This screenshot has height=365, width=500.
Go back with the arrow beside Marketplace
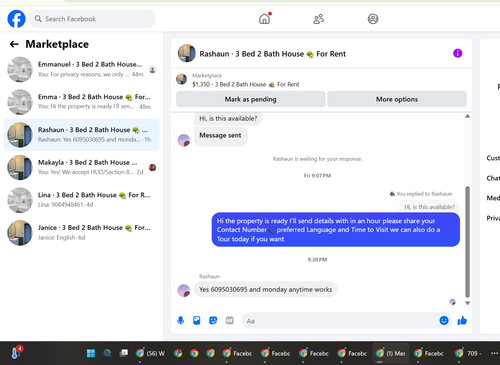(x=14, y=44)
